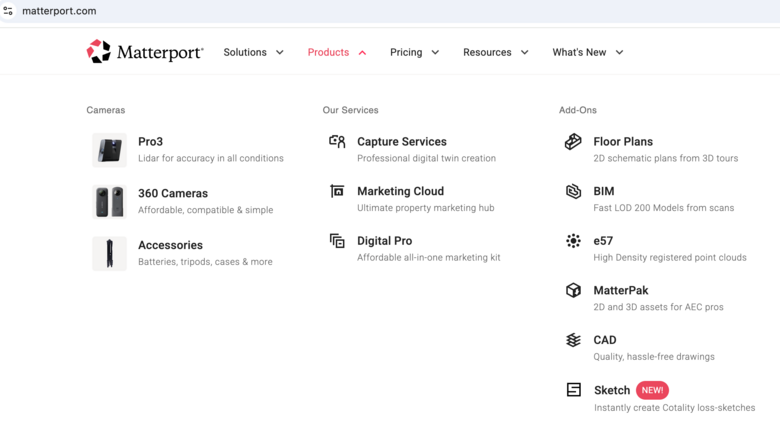Open the What's New menu

tap(587, 52)
